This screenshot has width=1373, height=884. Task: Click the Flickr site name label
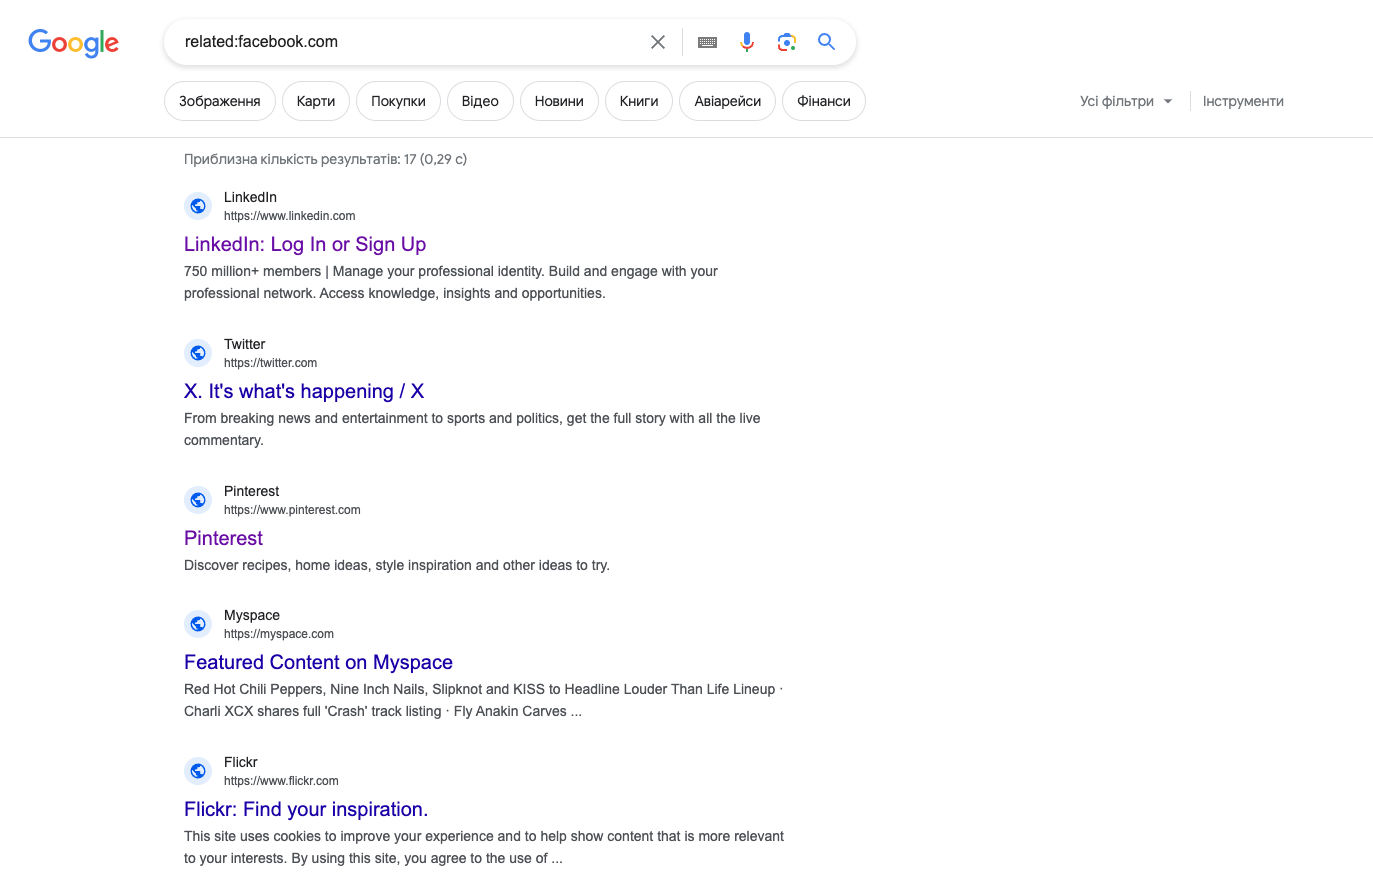point(241,762)
